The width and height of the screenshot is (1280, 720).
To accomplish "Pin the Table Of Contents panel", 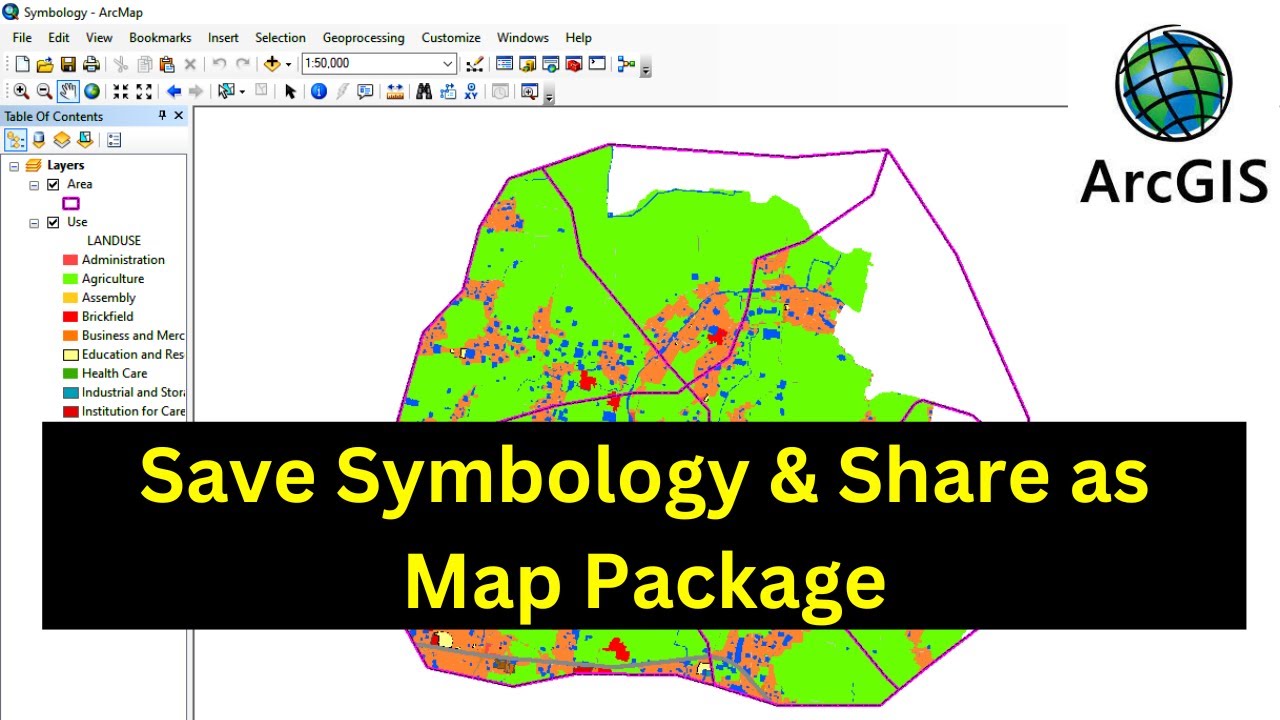I will 162,116.
